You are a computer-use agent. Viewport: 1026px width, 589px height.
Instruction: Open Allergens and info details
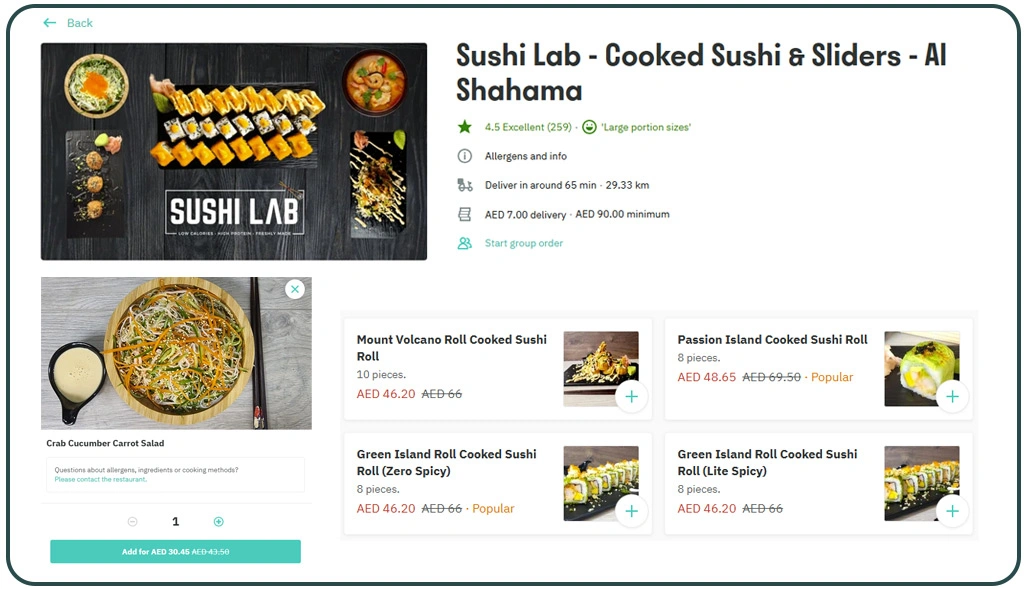526,156
